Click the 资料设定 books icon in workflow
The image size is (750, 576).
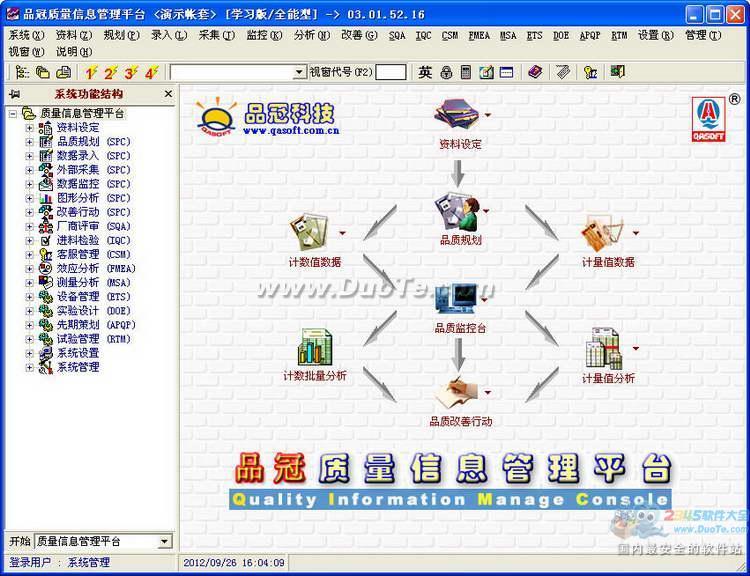(457, 114)
